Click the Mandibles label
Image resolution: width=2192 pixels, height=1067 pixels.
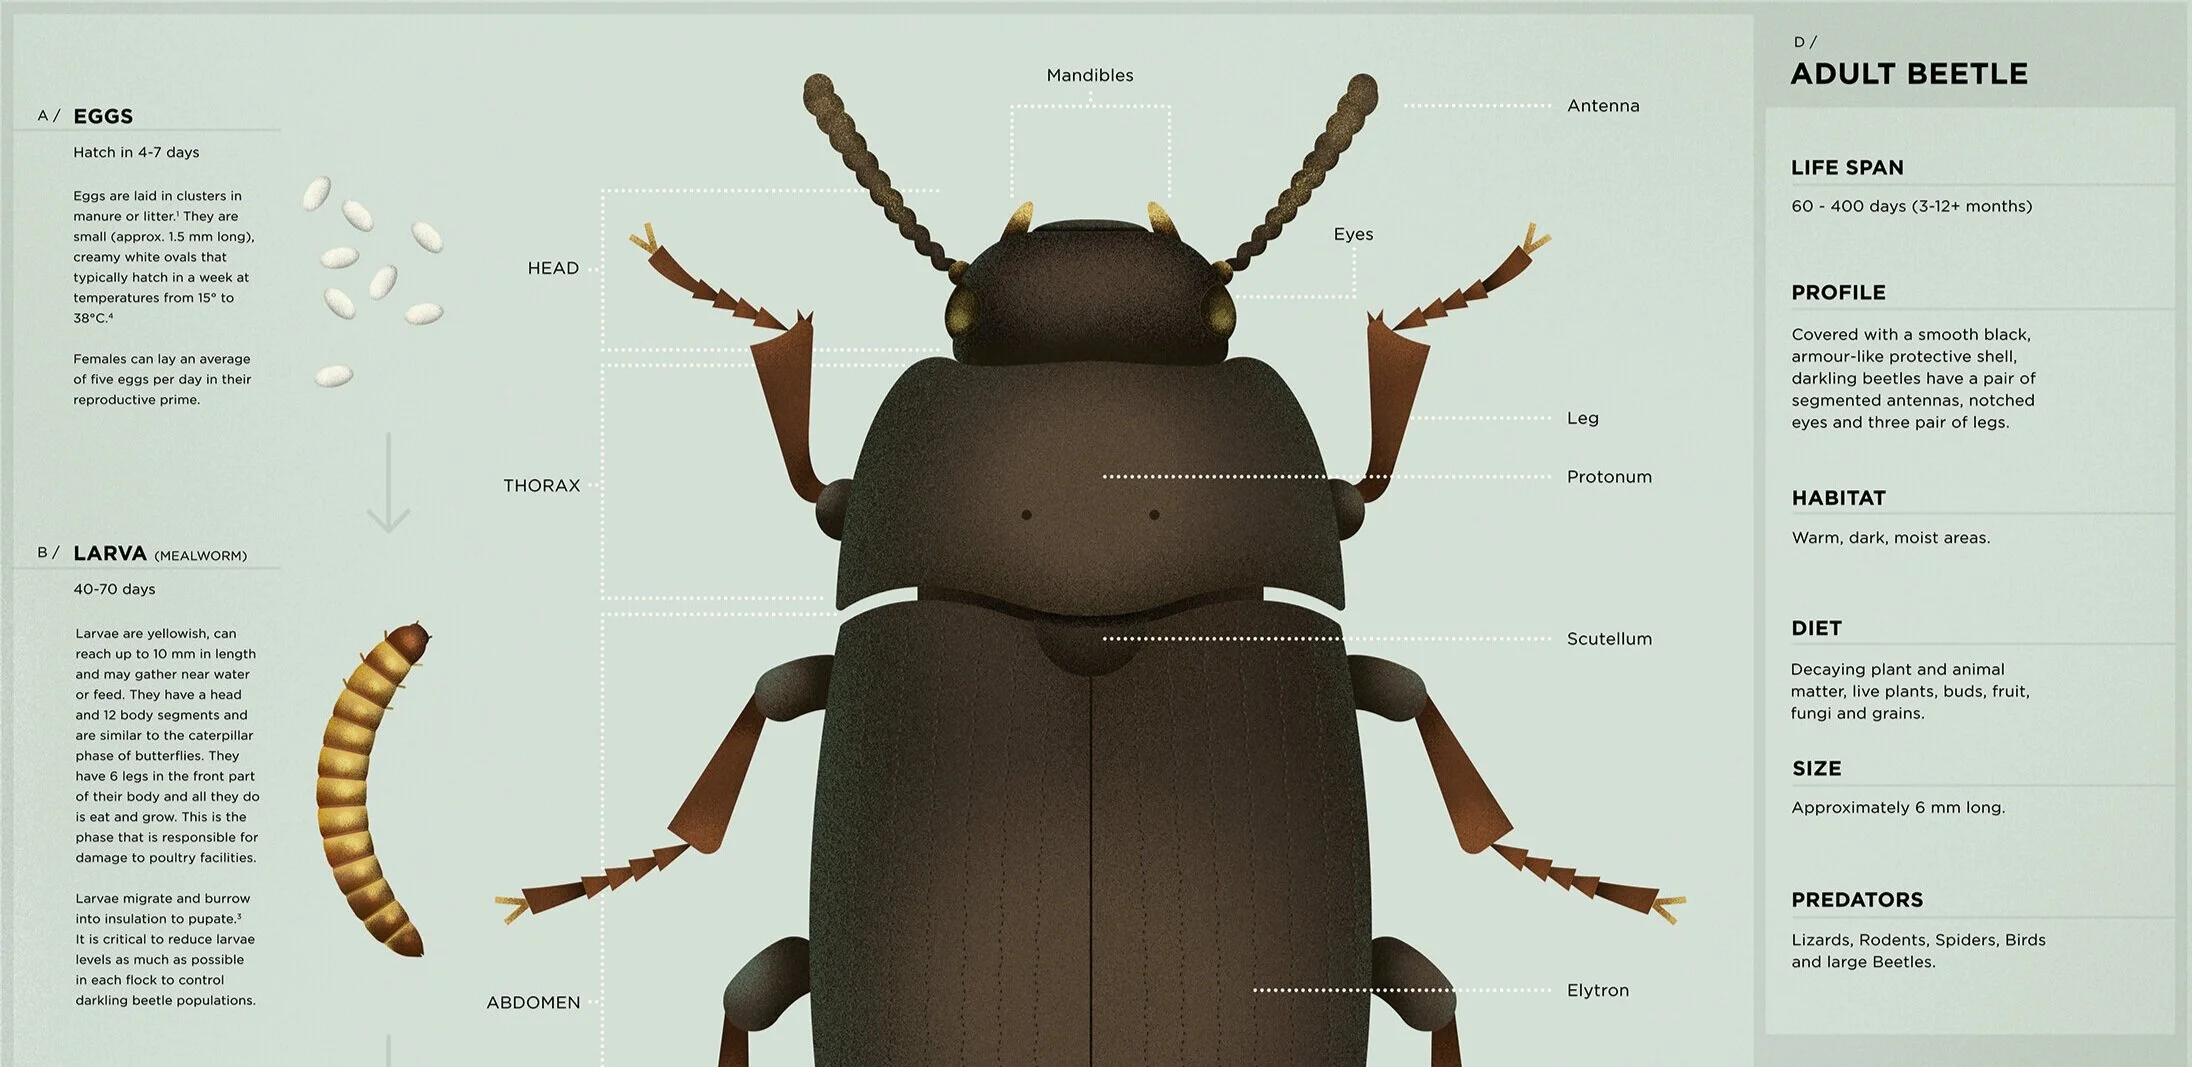click(x=1090, y=75)
